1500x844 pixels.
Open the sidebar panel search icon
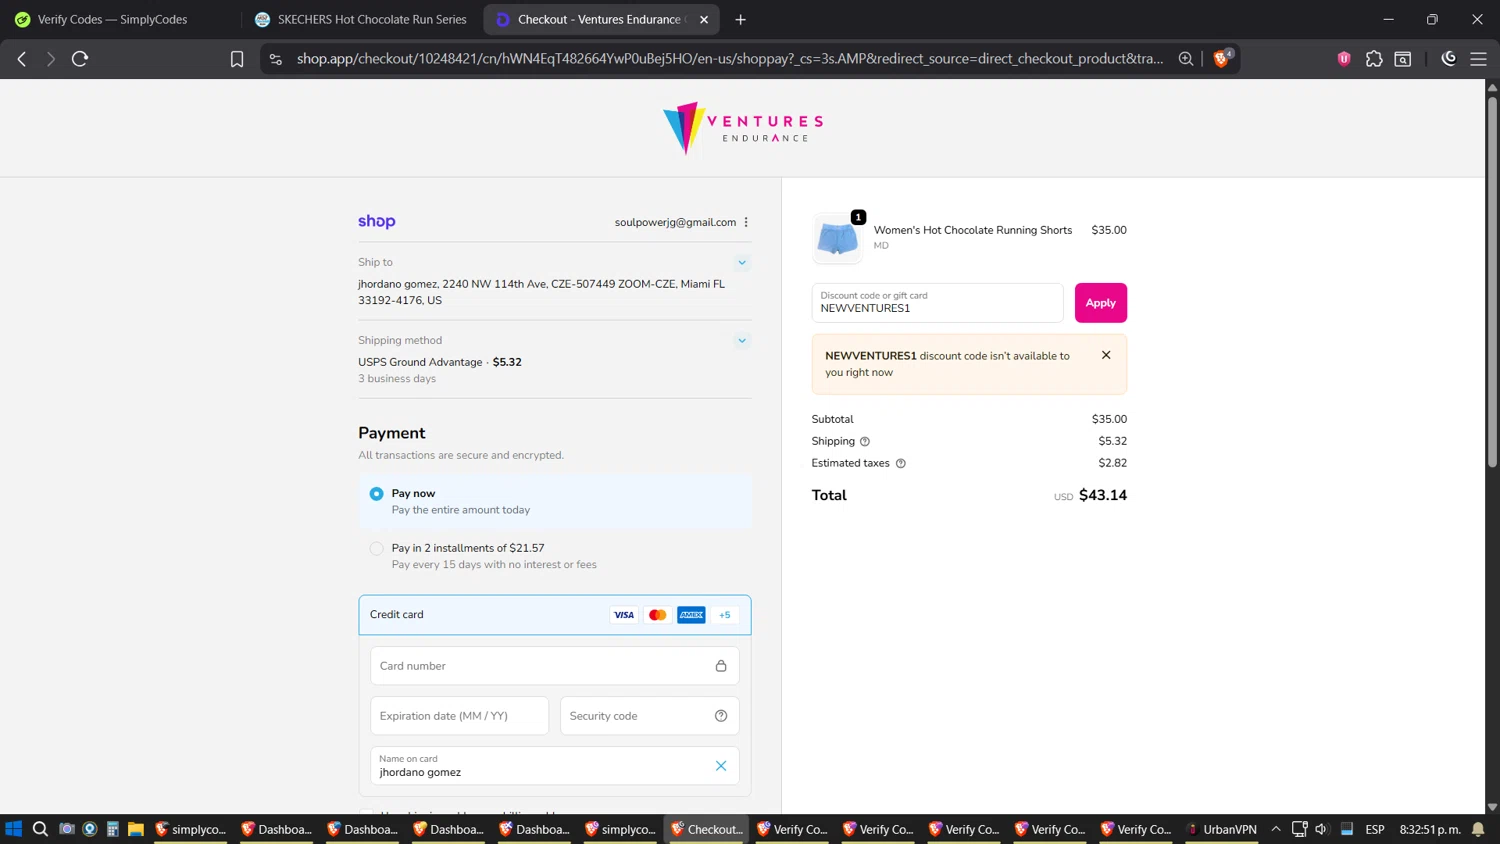coord(1403,59)
